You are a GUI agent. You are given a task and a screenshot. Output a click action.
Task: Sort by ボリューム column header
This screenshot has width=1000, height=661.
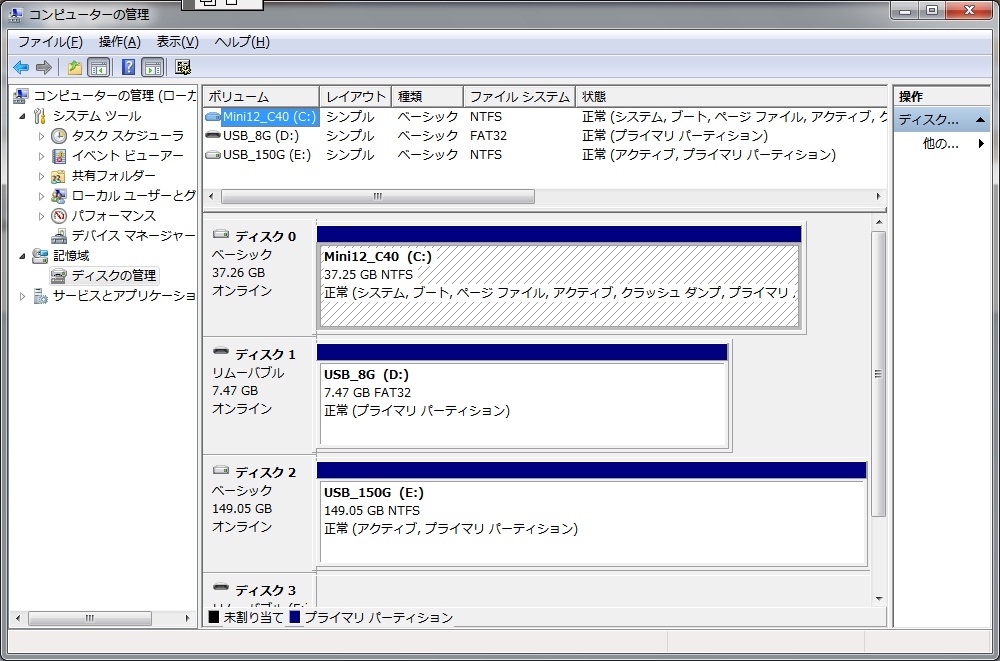pyautogui.click(x=261, y=97)
